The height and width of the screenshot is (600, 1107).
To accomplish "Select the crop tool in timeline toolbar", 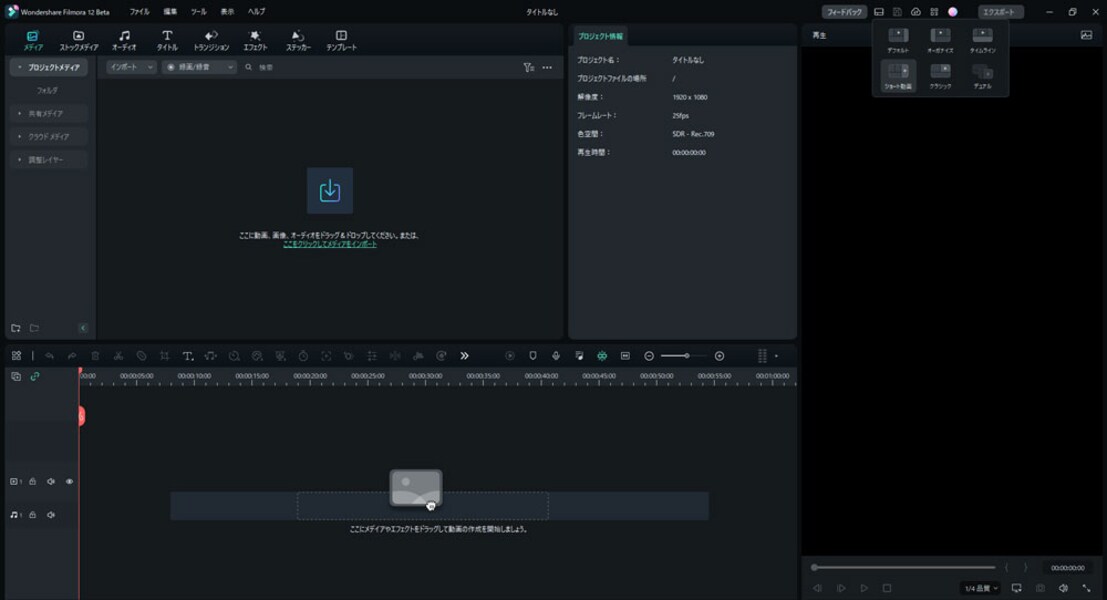I will 164,356.
